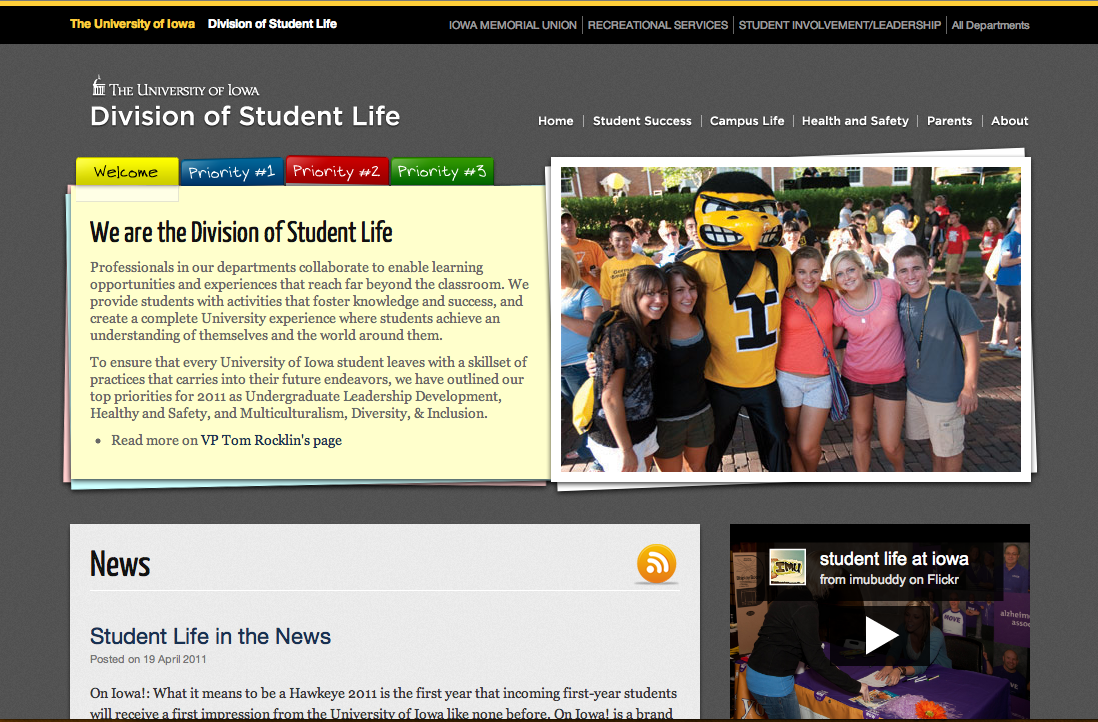Open the imubuddy Flickr avatar thumbnail
The width and height of the screenshot is (1098, 722).
coord(787,567)
